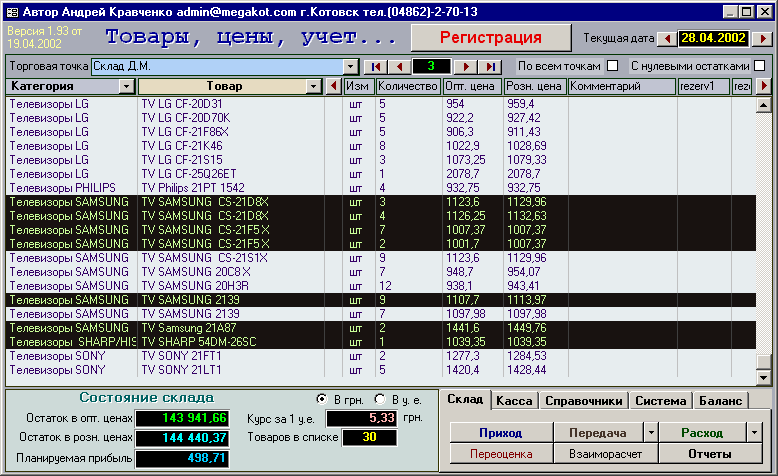Select row 'TV LG CF-20D70K'
Screen dimensions: 778x476
point(381,118)
